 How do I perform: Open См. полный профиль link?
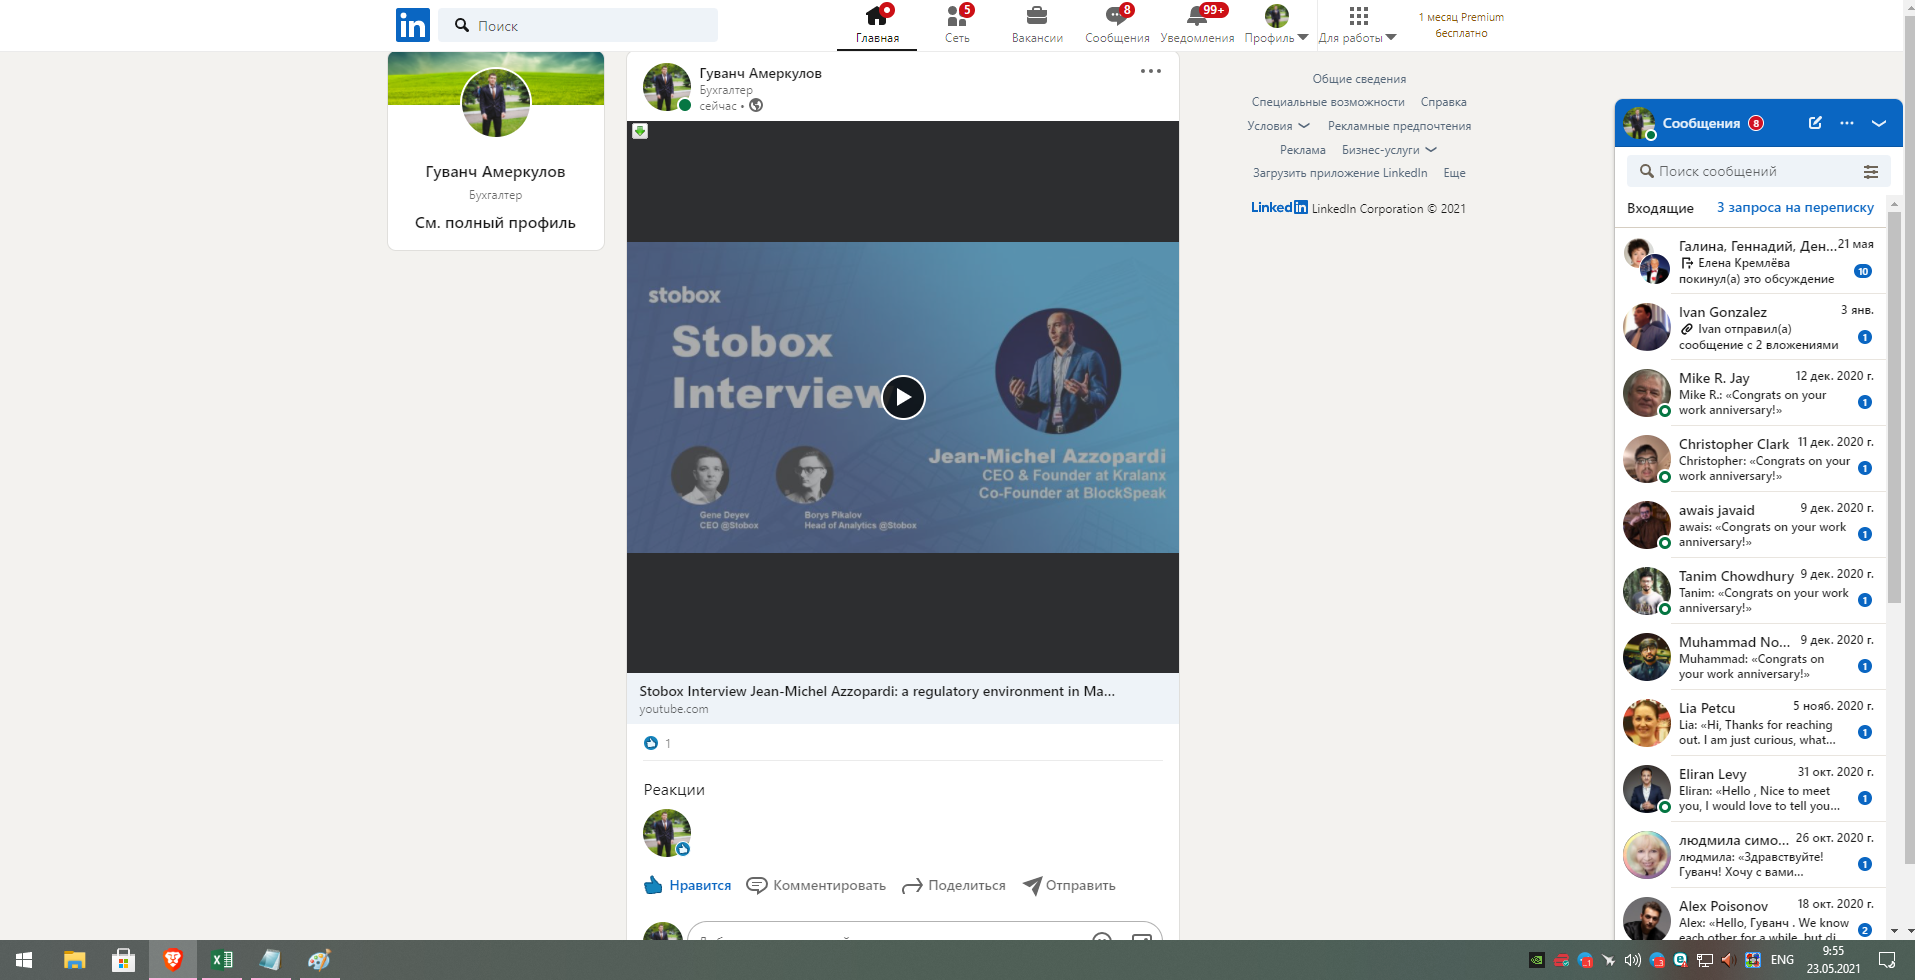point(495,223)
